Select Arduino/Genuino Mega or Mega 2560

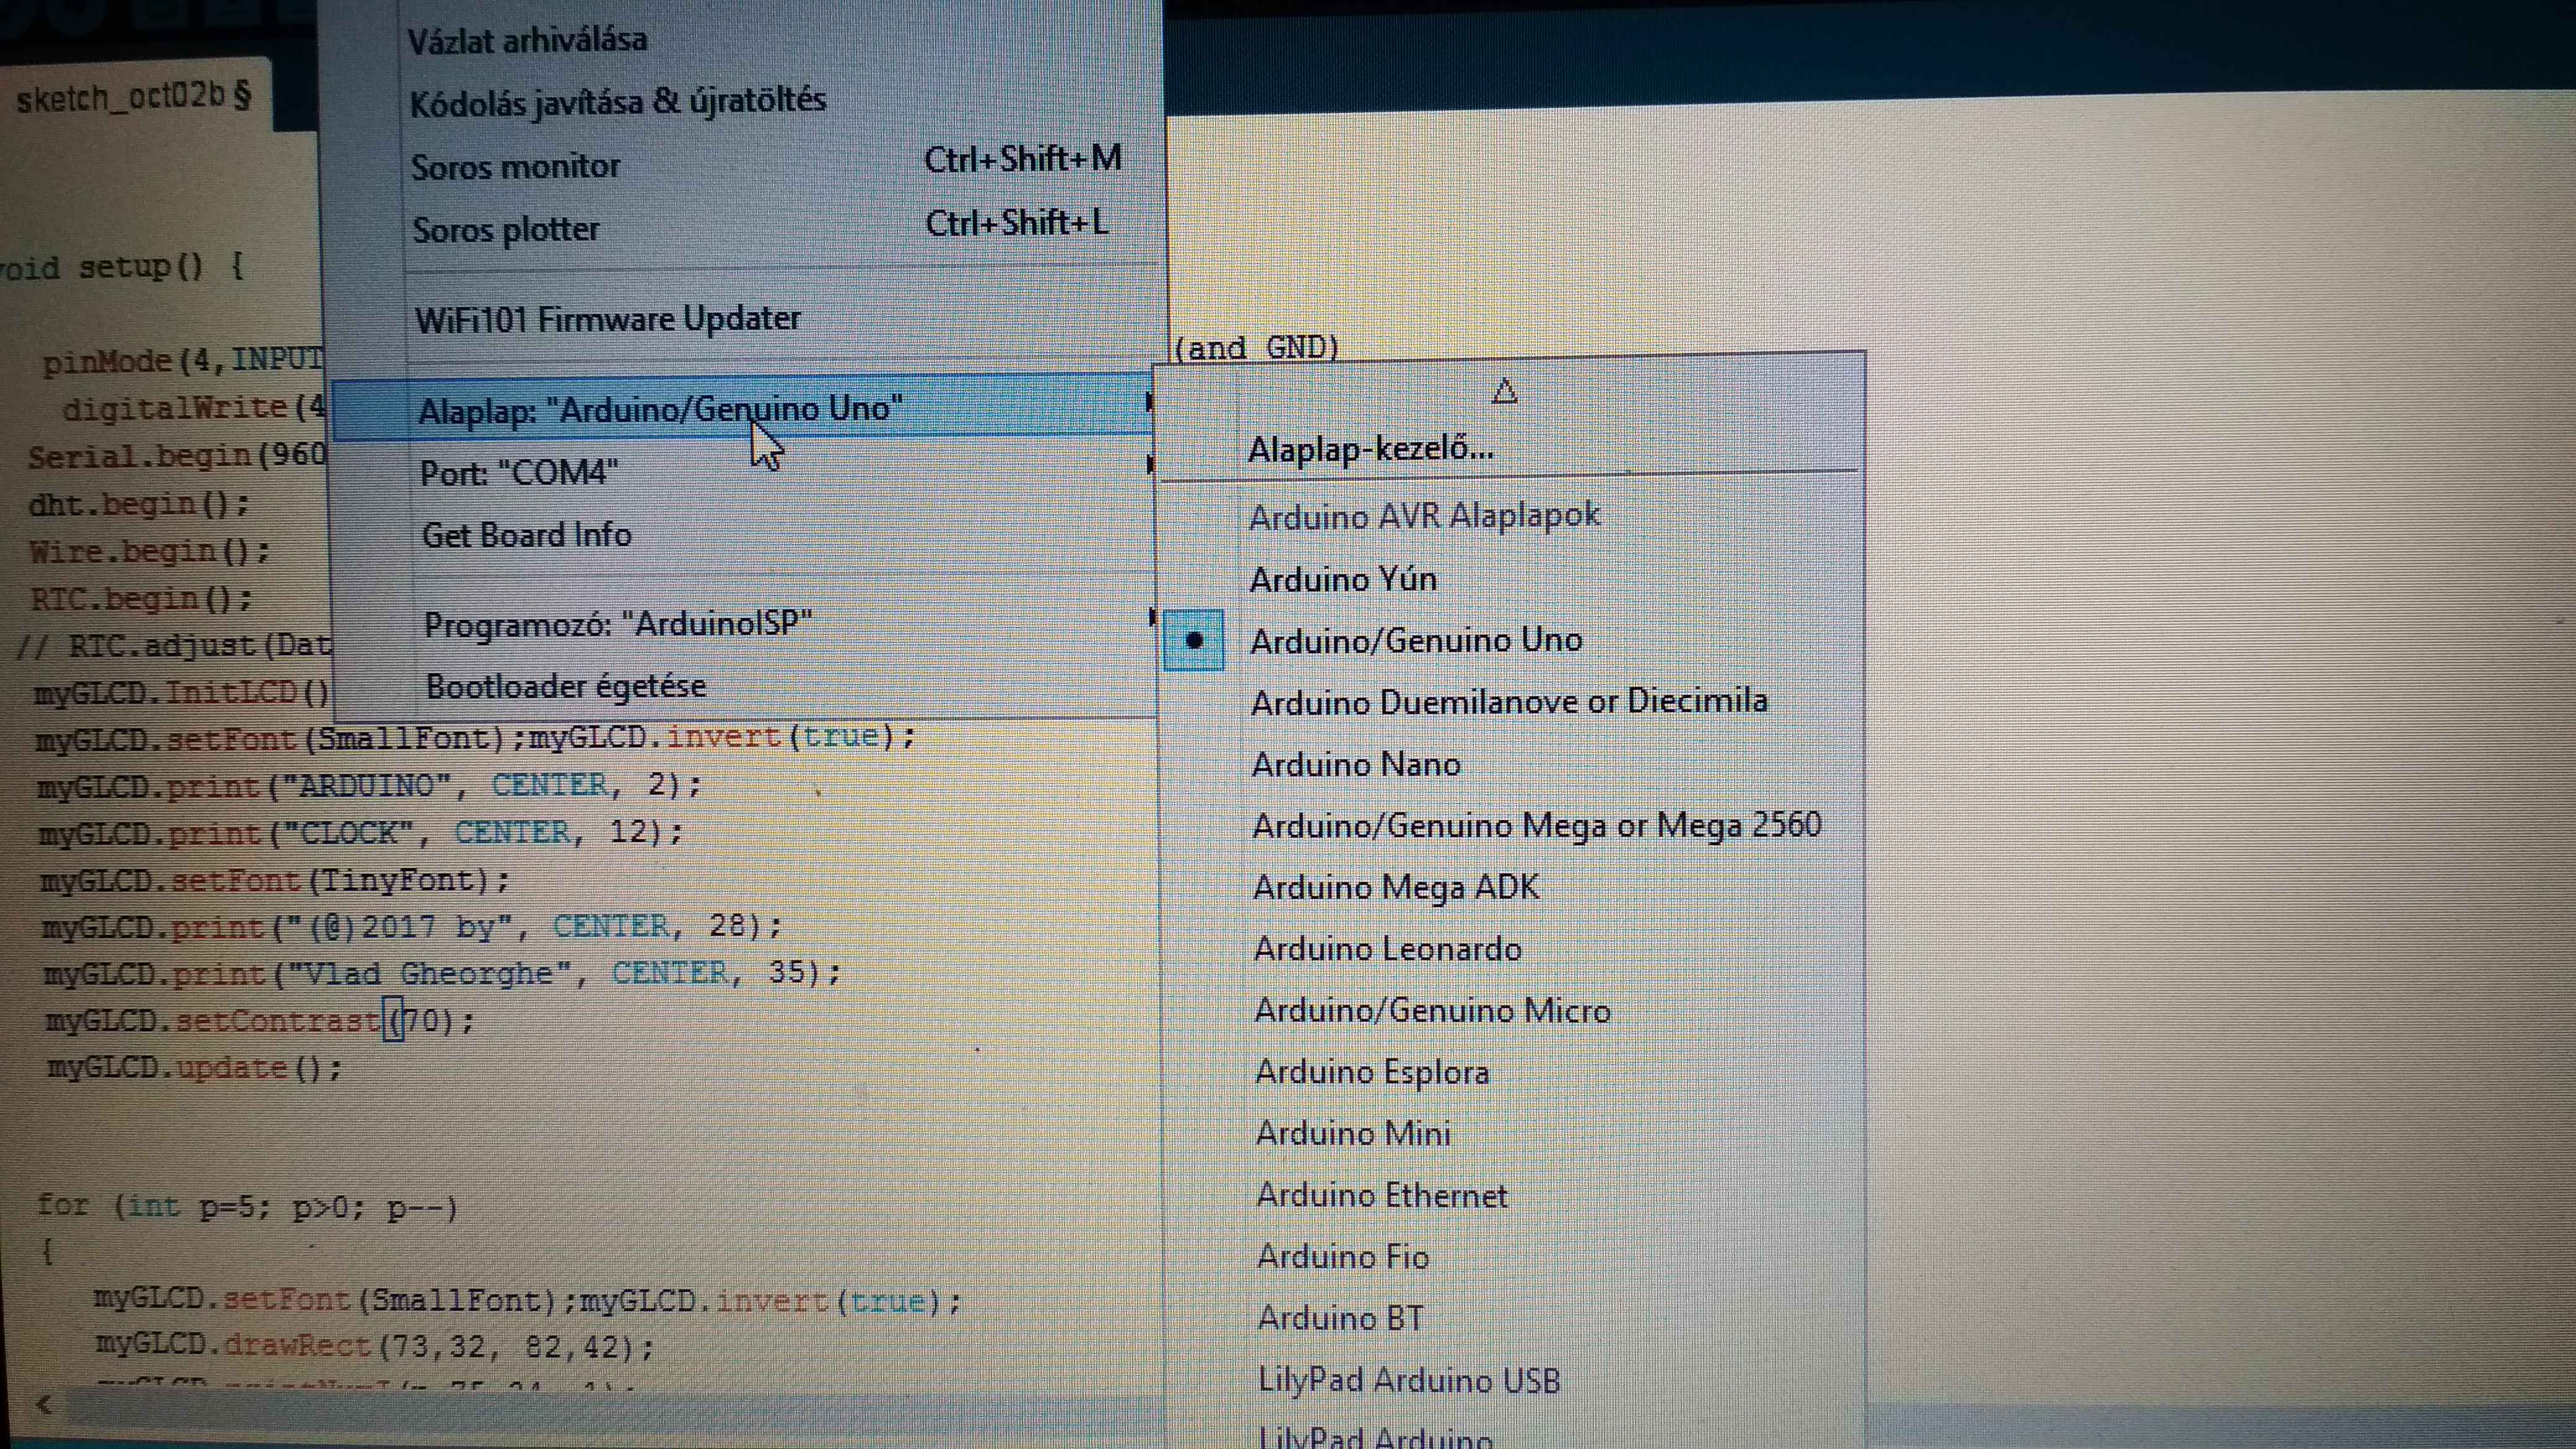click(1537, 825)
